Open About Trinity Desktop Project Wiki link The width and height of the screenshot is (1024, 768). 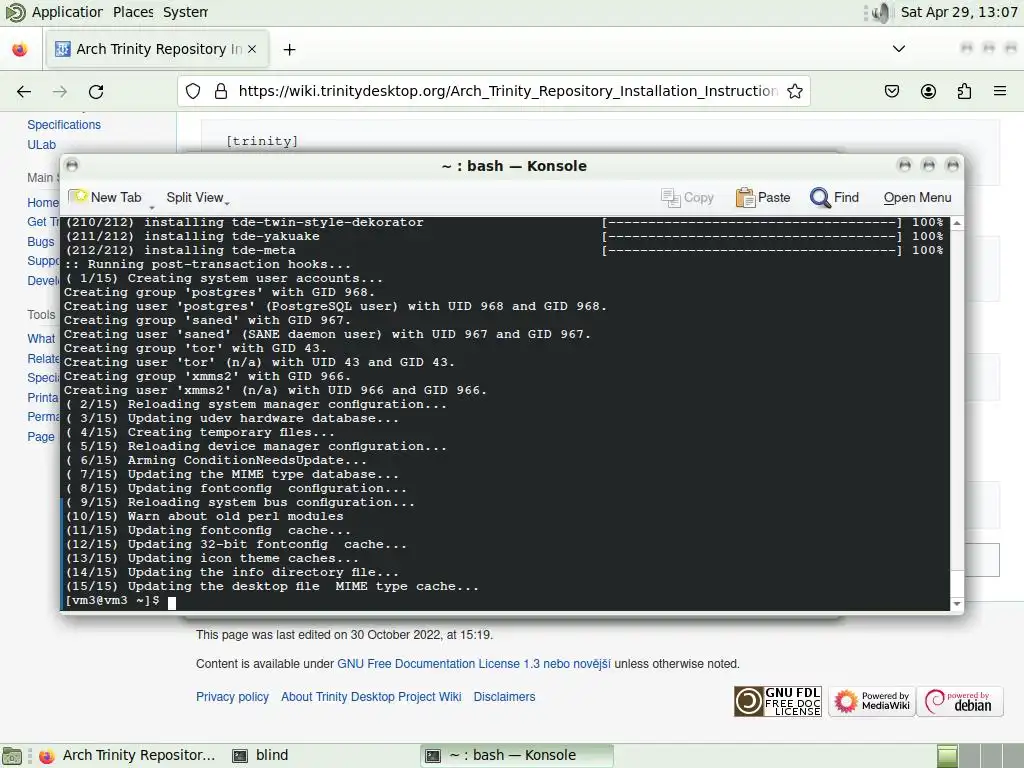(371, 697)
